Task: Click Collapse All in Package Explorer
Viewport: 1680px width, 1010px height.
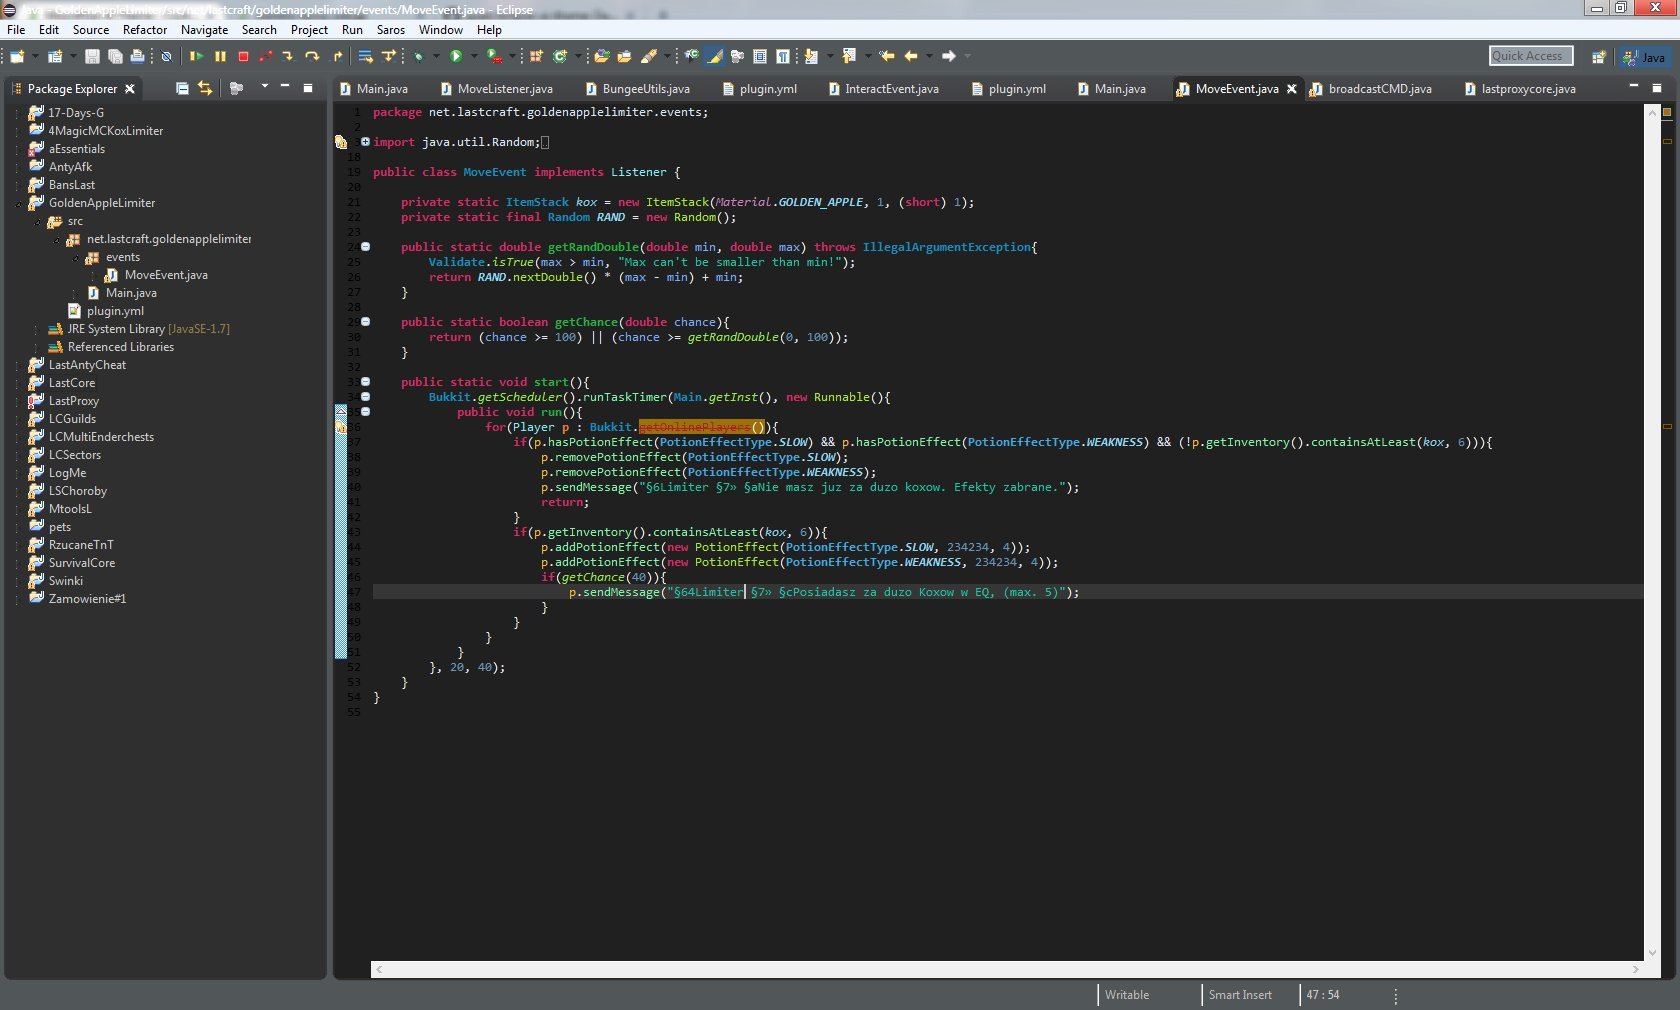Action: coord(182,88)
